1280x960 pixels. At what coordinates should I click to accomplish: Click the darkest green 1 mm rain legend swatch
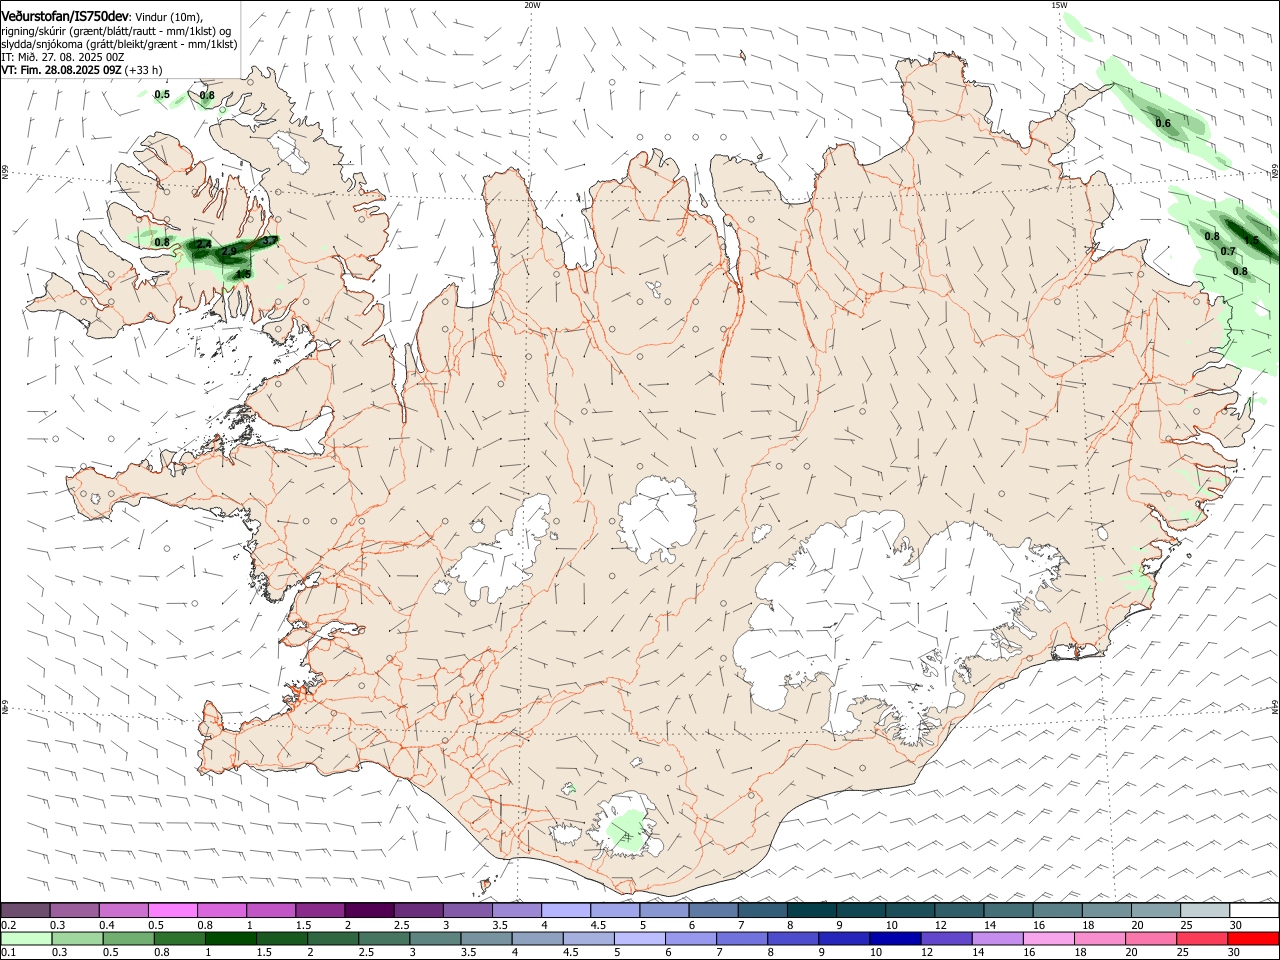point(230,938)
